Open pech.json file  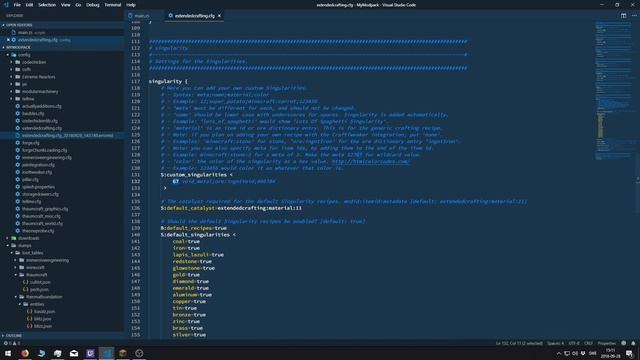pos(39,289)
